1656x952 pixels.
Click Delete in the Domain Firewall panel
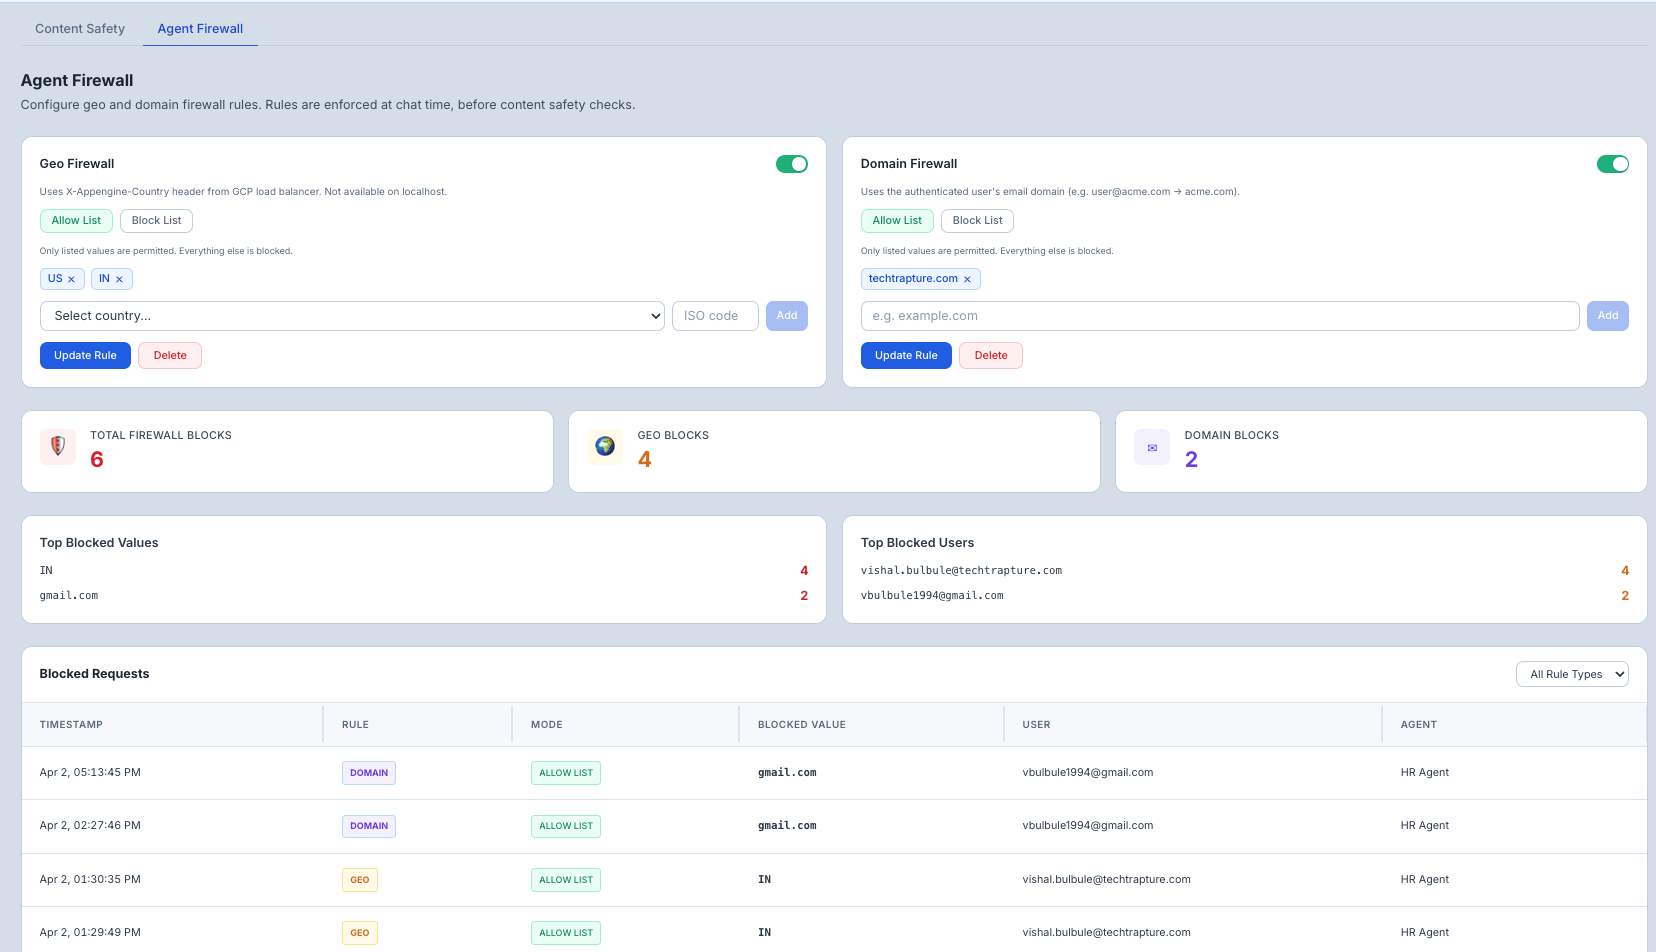tap(990, 355)
